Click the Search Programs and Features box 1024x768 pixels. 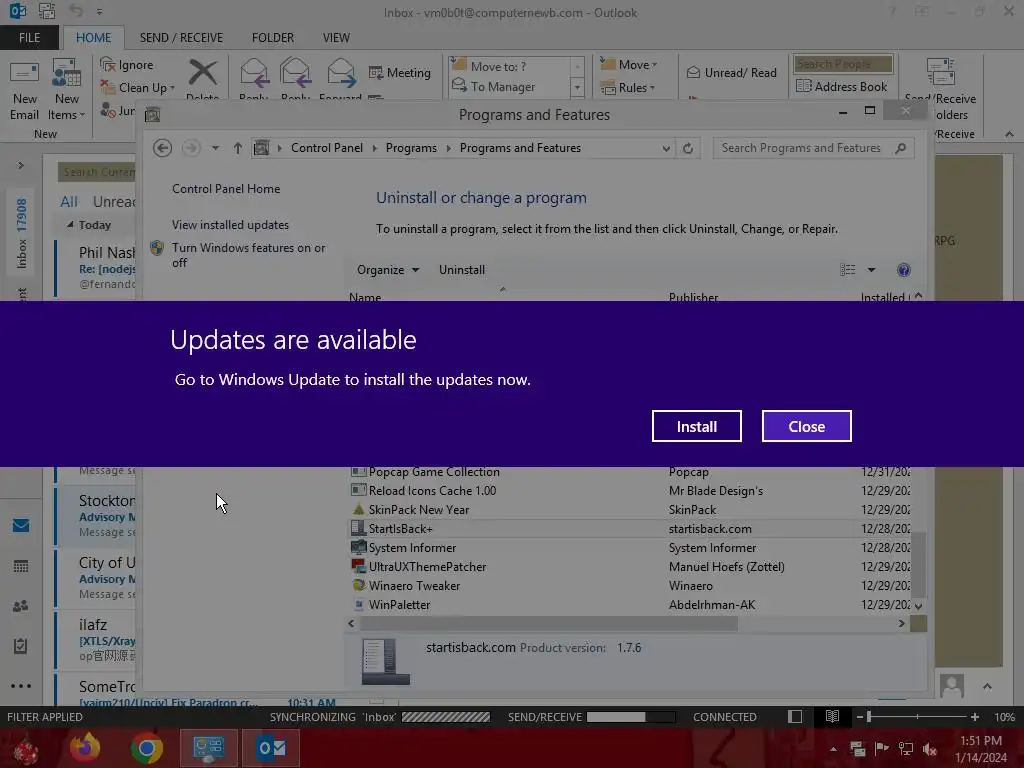813,148
